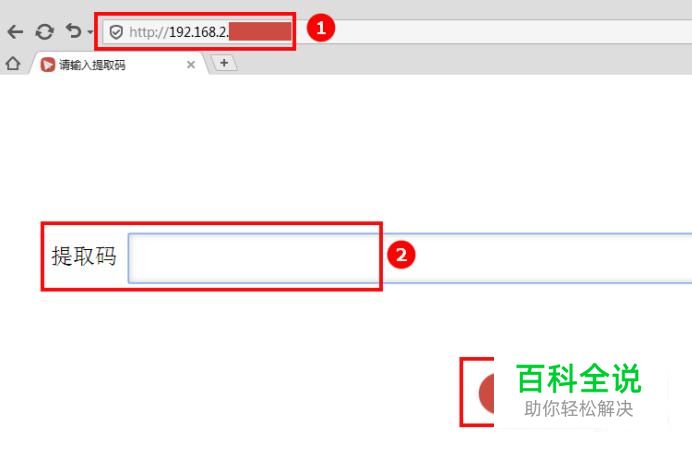Expand the dropdown arrow beside the undo icon
The image size is (692, 453).
click(90, 32)
